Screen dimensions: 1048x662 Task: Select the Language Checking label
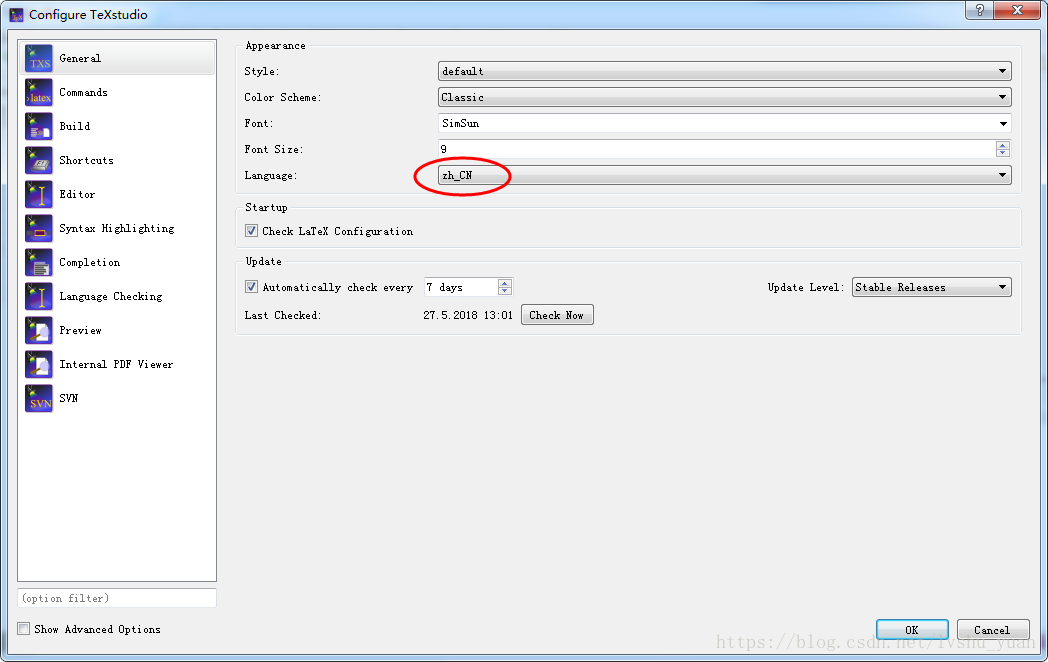coord(111,296)
